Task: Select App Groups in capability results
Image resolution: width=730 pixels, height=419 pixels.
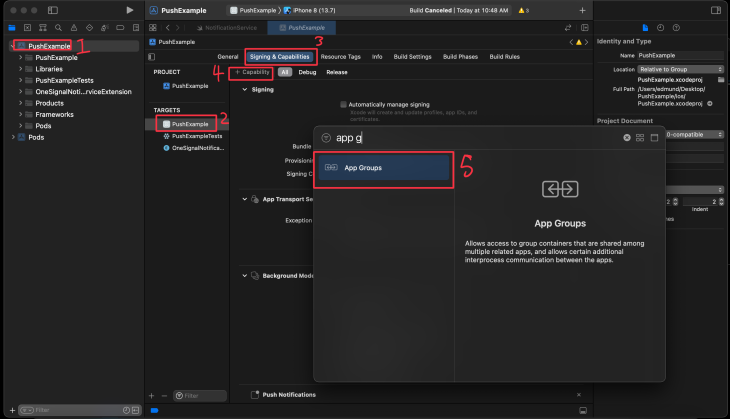Action: 385,168
